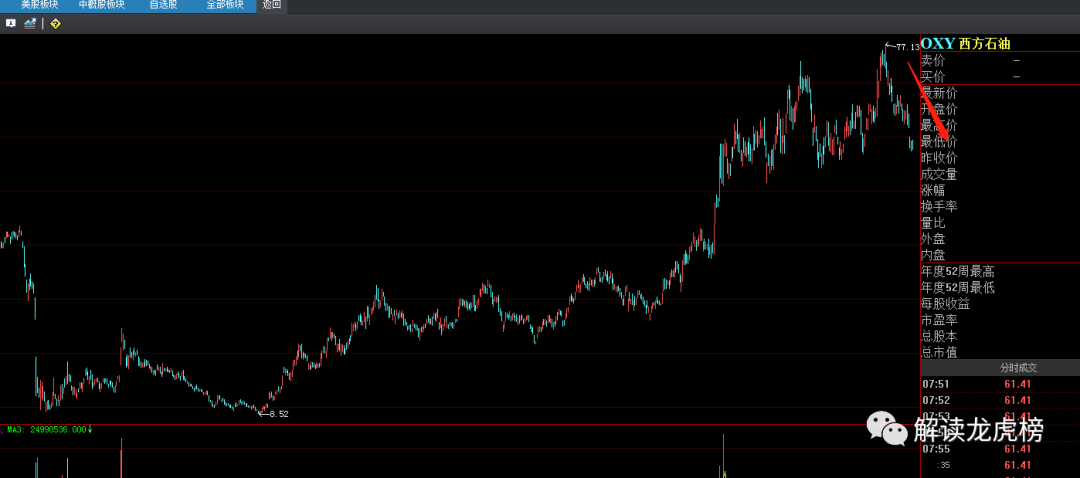Click the 总股本 label
The image size is (1080, 478).
click(939, 336)
